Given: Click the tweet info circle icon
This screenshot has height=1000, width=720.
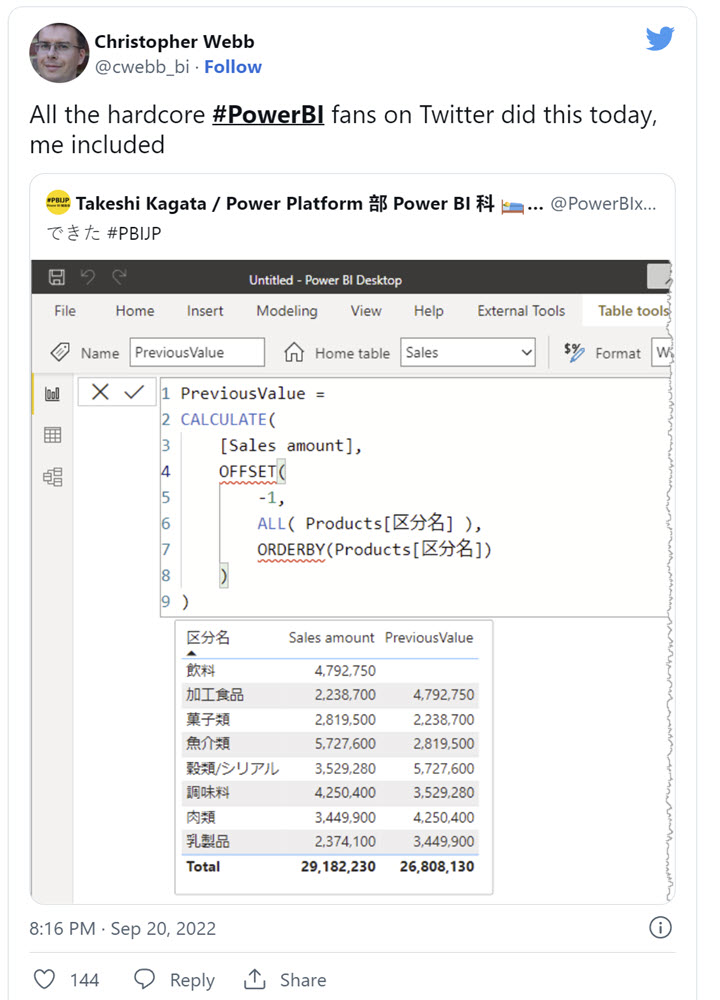Looking at the screenshot, I should tap(660, 927).
